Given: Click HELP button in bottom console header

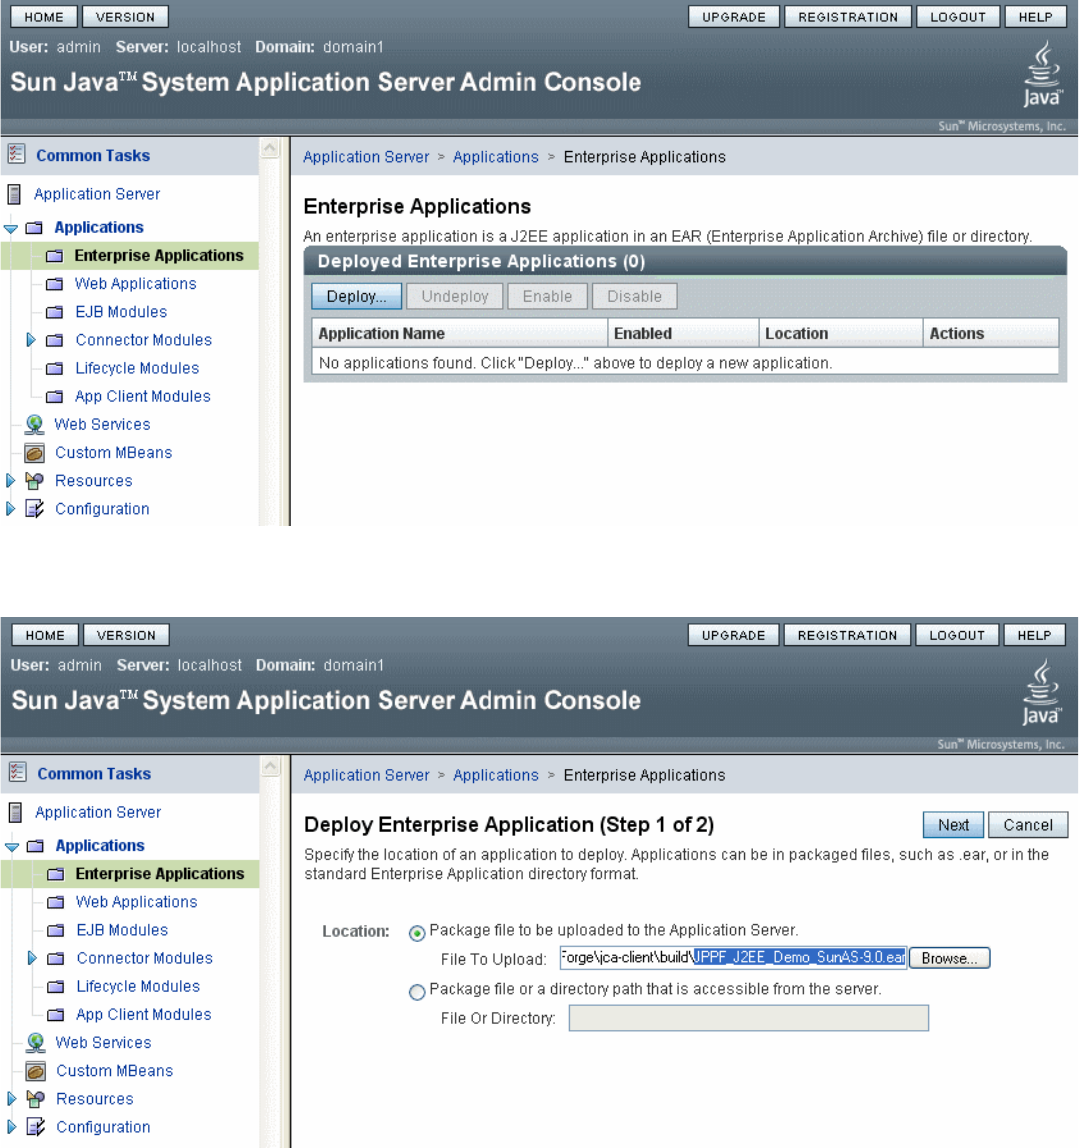Looking at the screenshot, I should [x=1034, y=635].
